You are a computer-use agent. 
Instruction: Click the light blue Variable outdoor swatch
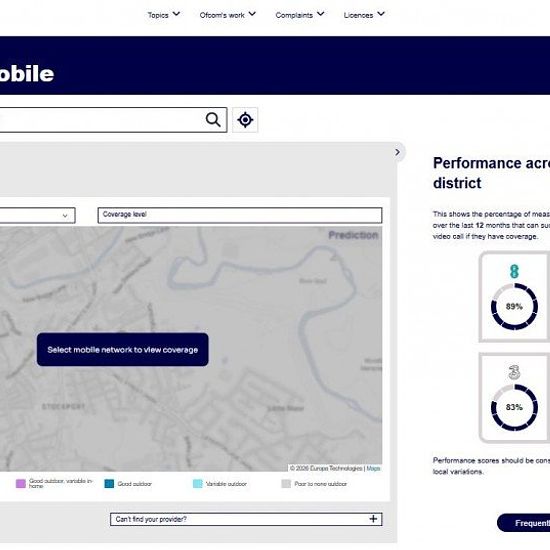pos(198,484)
